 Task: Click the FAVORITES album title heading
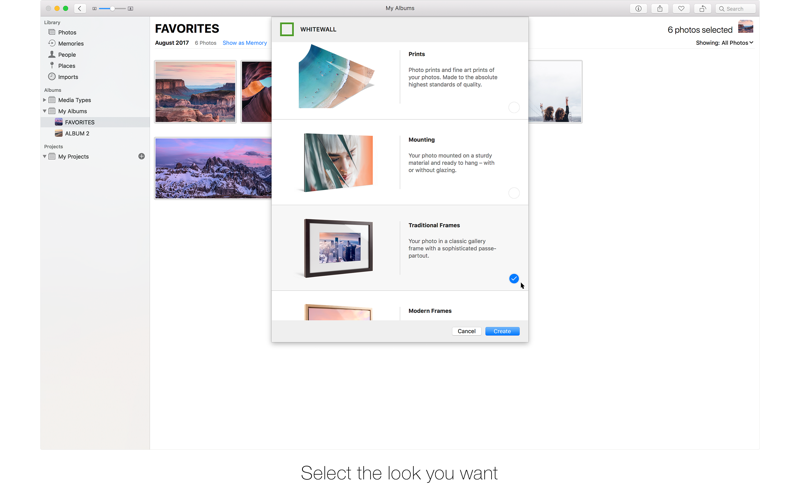coord(187,29)
